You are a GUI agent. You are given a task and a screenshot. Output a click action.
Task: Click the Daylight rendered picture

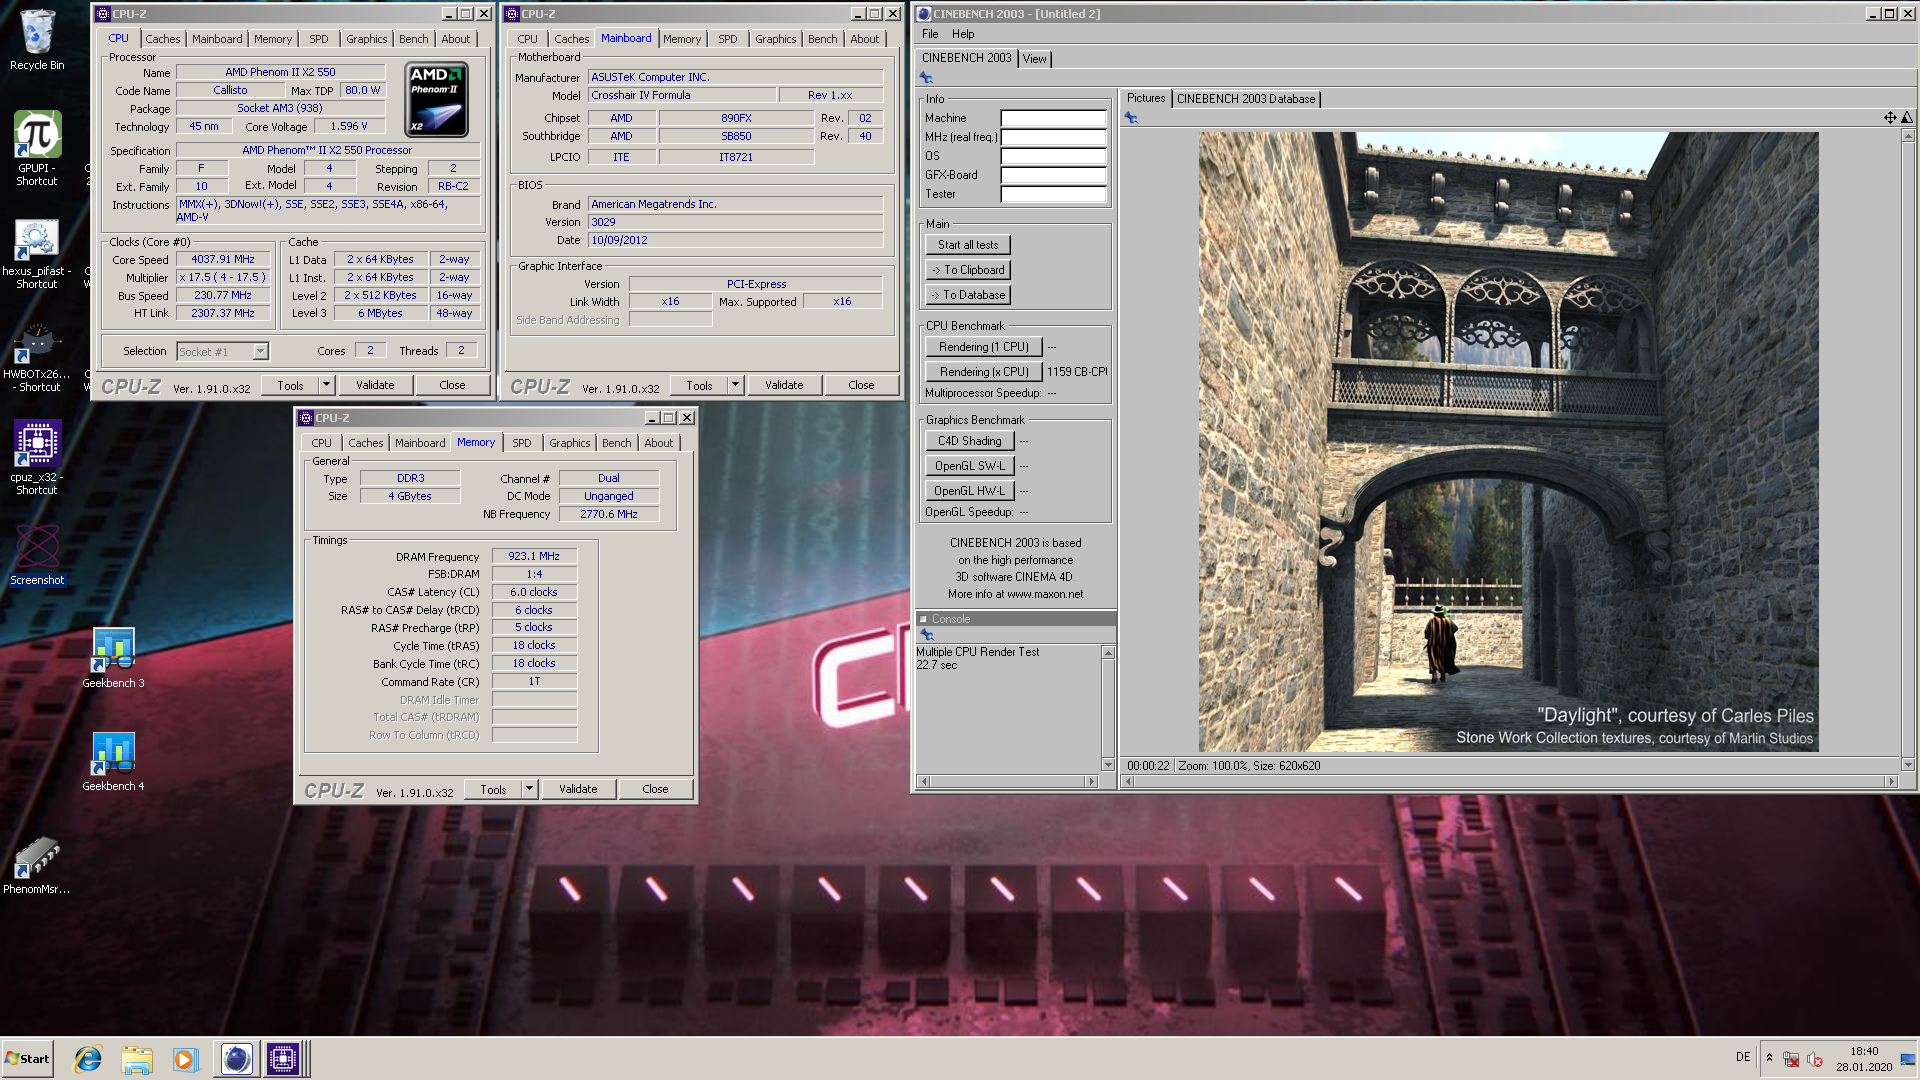(1509, 442)
